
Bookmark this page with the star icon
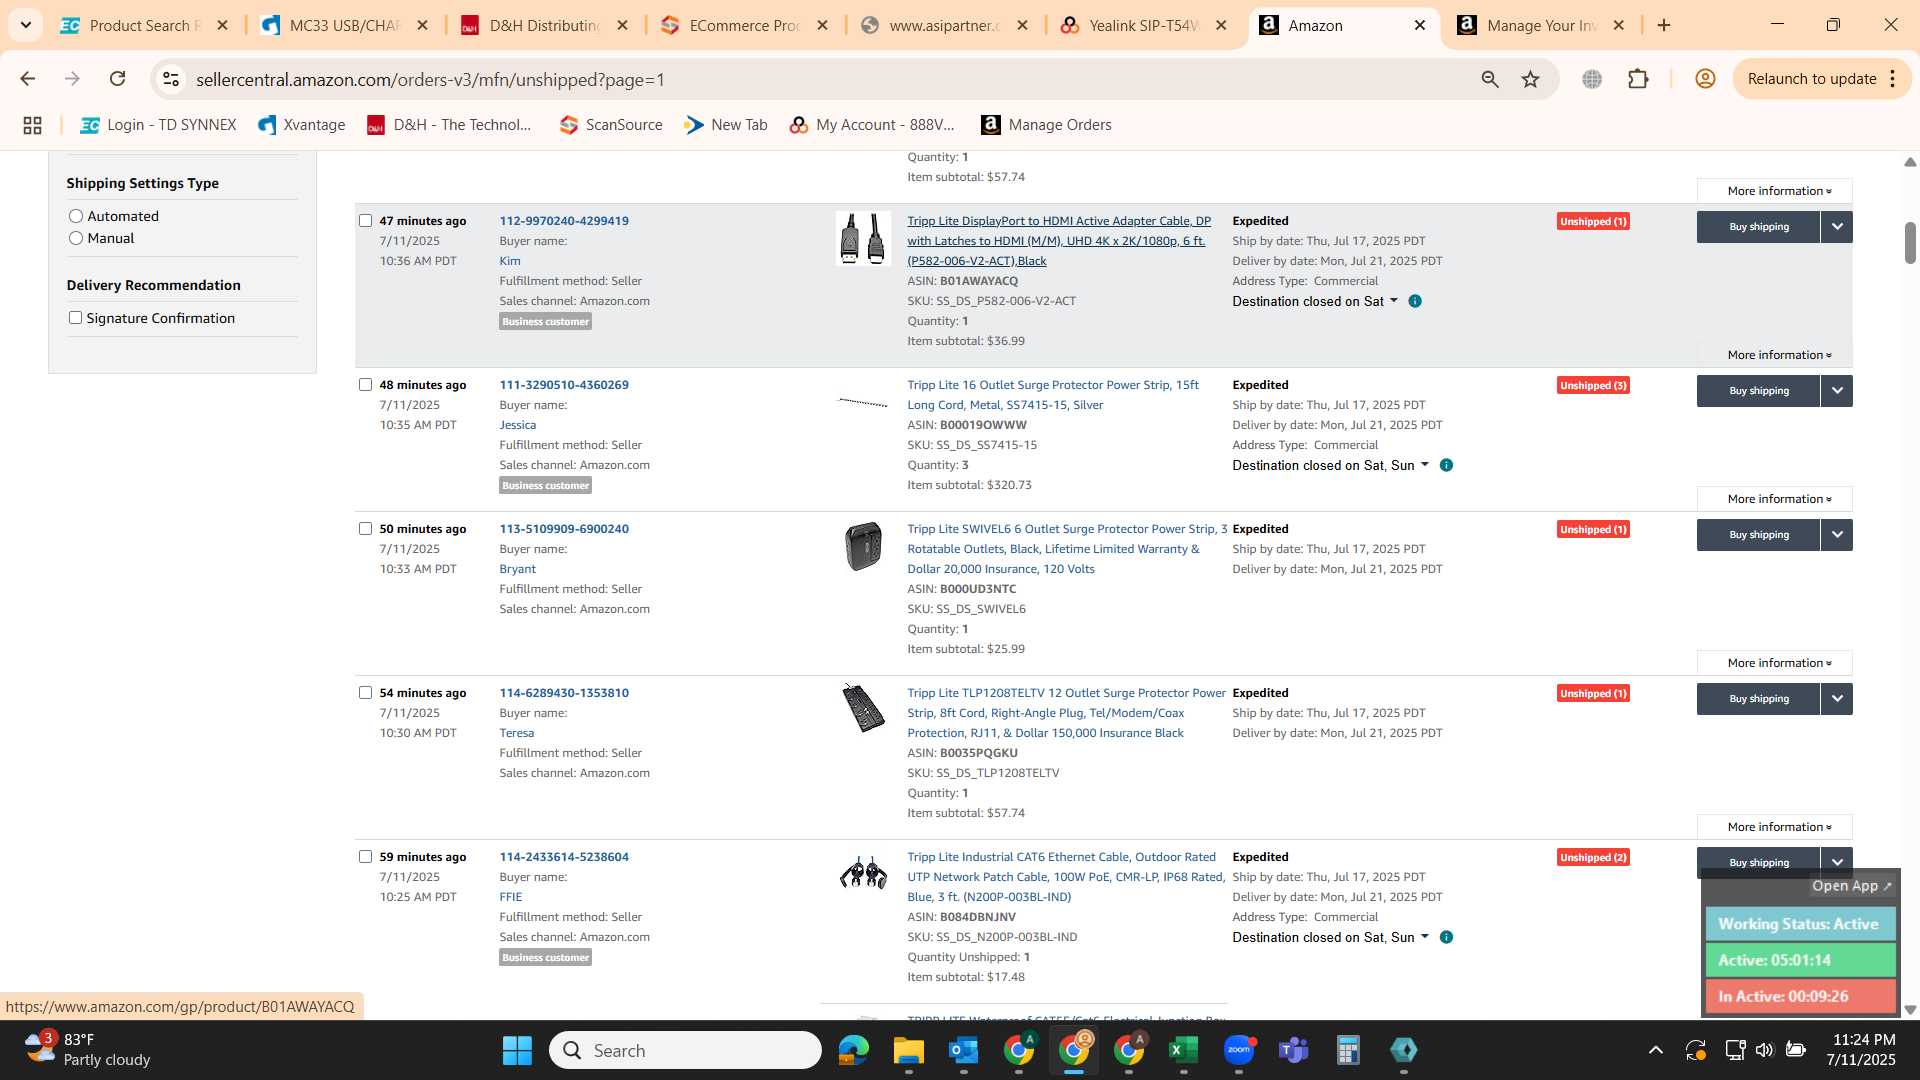pos(1530,79)
